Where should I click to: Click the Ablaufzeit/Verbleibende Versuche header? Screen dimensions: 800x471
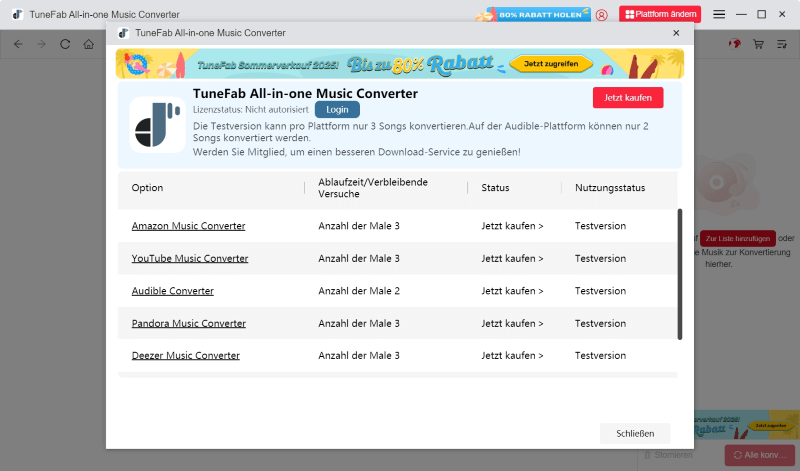click(x=373, y=188)
